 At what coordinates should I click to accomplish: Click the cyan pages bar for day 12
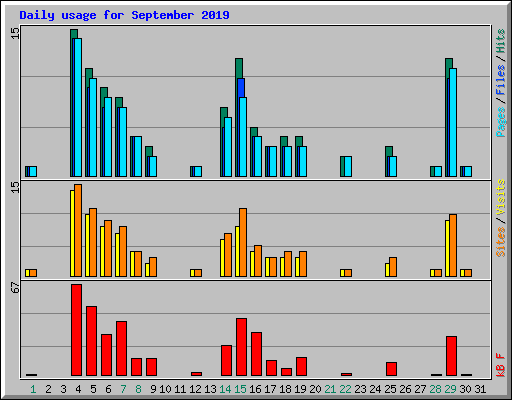point(198,171)
